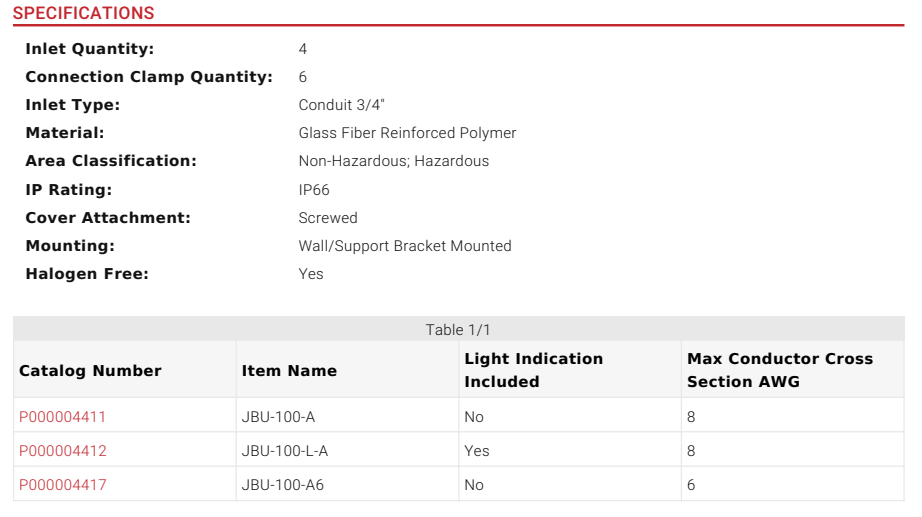
Task: Click the Wall/Support Bracket Mounted value
Action: (405, 246)
